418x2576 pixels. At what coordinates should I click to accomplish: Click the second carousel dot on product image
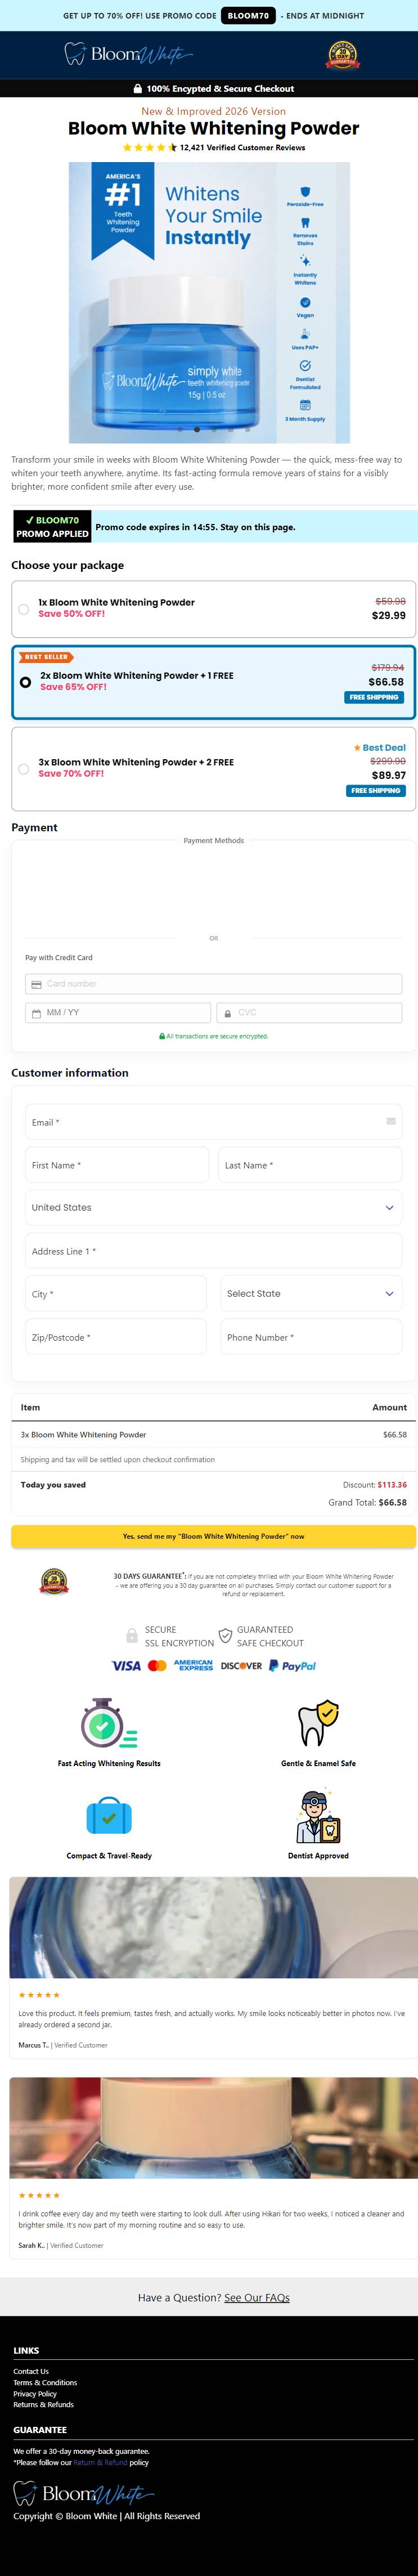point(197,429)
